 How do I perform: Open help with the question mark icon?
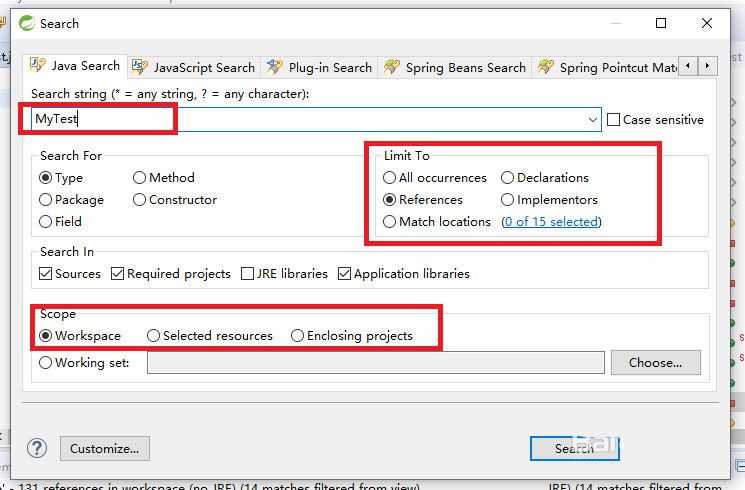pos(37,448)
